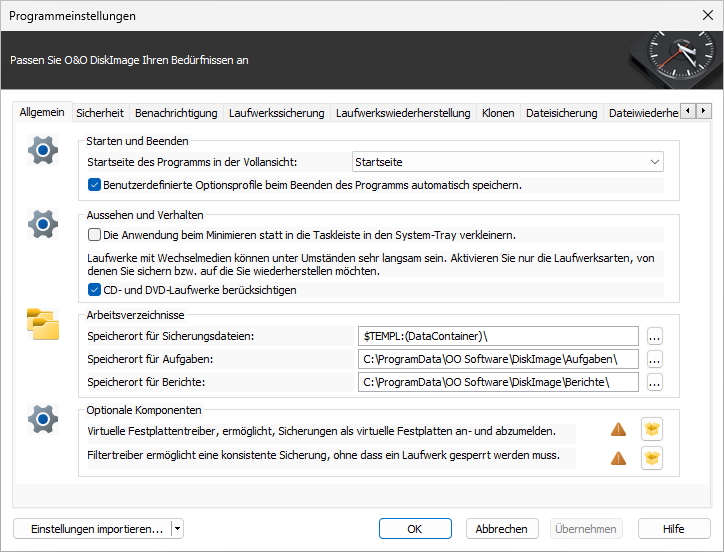
Task: Open Hilfe
Action: click(x=674, y=528)
